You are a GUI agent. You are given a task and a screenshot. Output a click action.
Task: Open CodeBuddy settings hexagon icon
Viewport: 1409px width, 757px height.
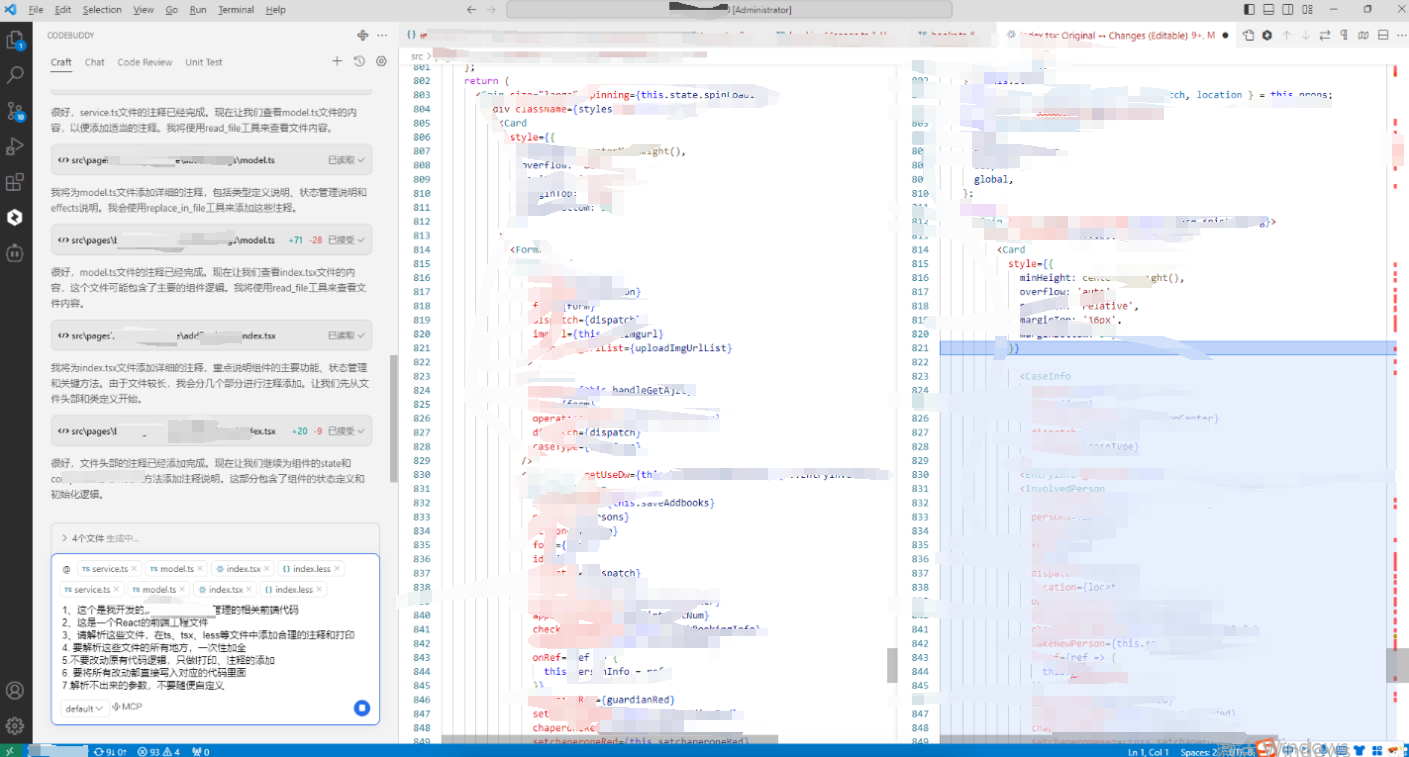(x=381, y=61)
